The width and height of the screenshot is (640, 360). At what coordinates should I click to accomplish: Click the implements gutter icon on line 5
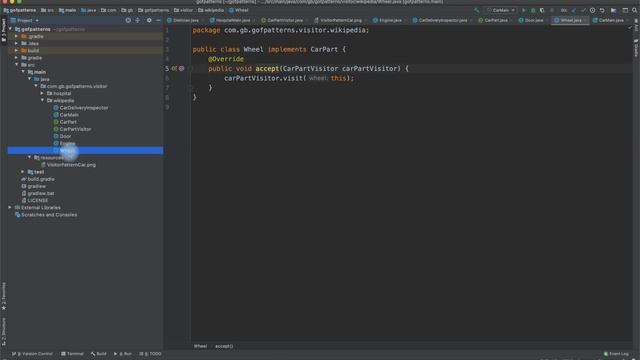point(174,69)
